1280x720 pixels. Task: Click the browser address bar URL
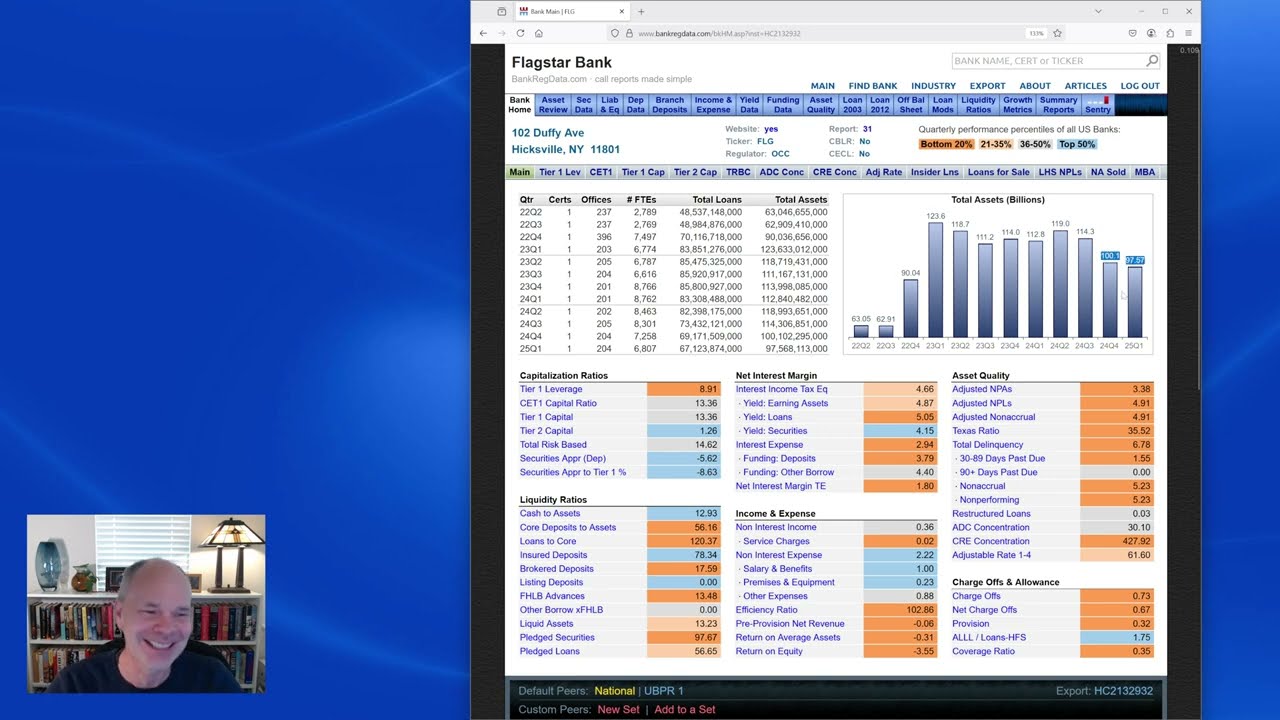(x=719, y=33)
